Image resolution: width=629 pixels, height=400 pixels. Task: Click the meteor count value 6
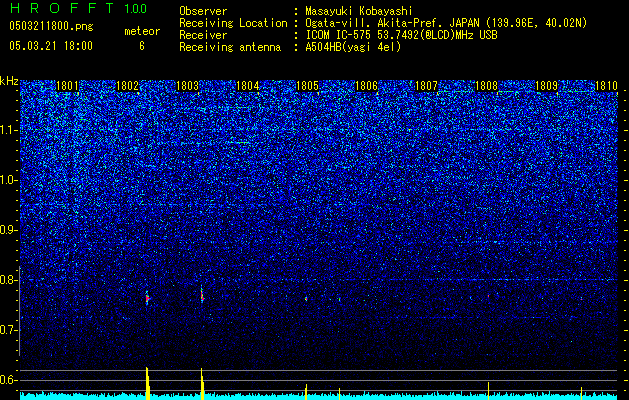tap(142, 46)
